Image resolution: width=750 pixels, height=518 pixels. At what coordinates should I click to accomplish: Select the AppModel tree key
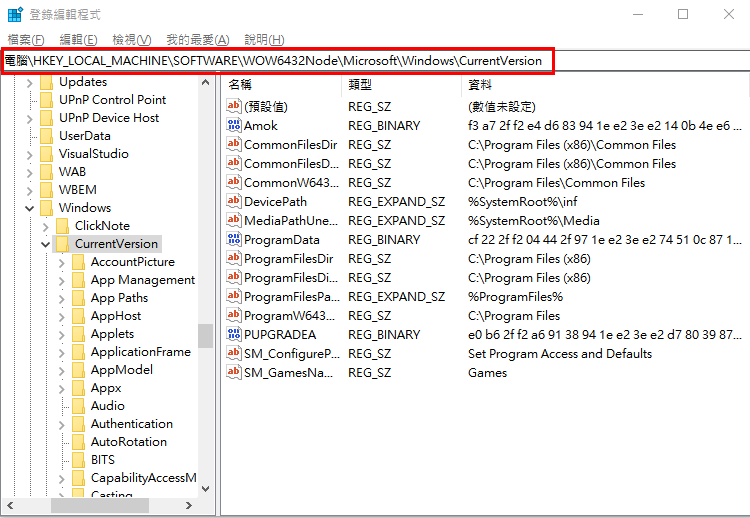pos(122,370)
